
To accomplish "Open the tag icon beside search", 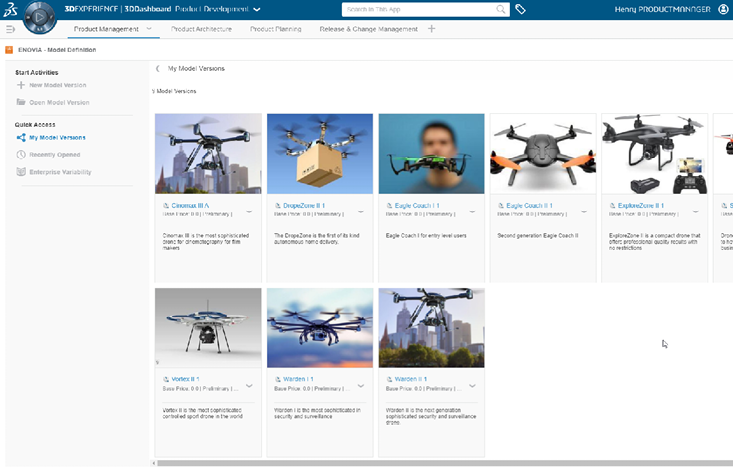I will click(x=520, y=9).
